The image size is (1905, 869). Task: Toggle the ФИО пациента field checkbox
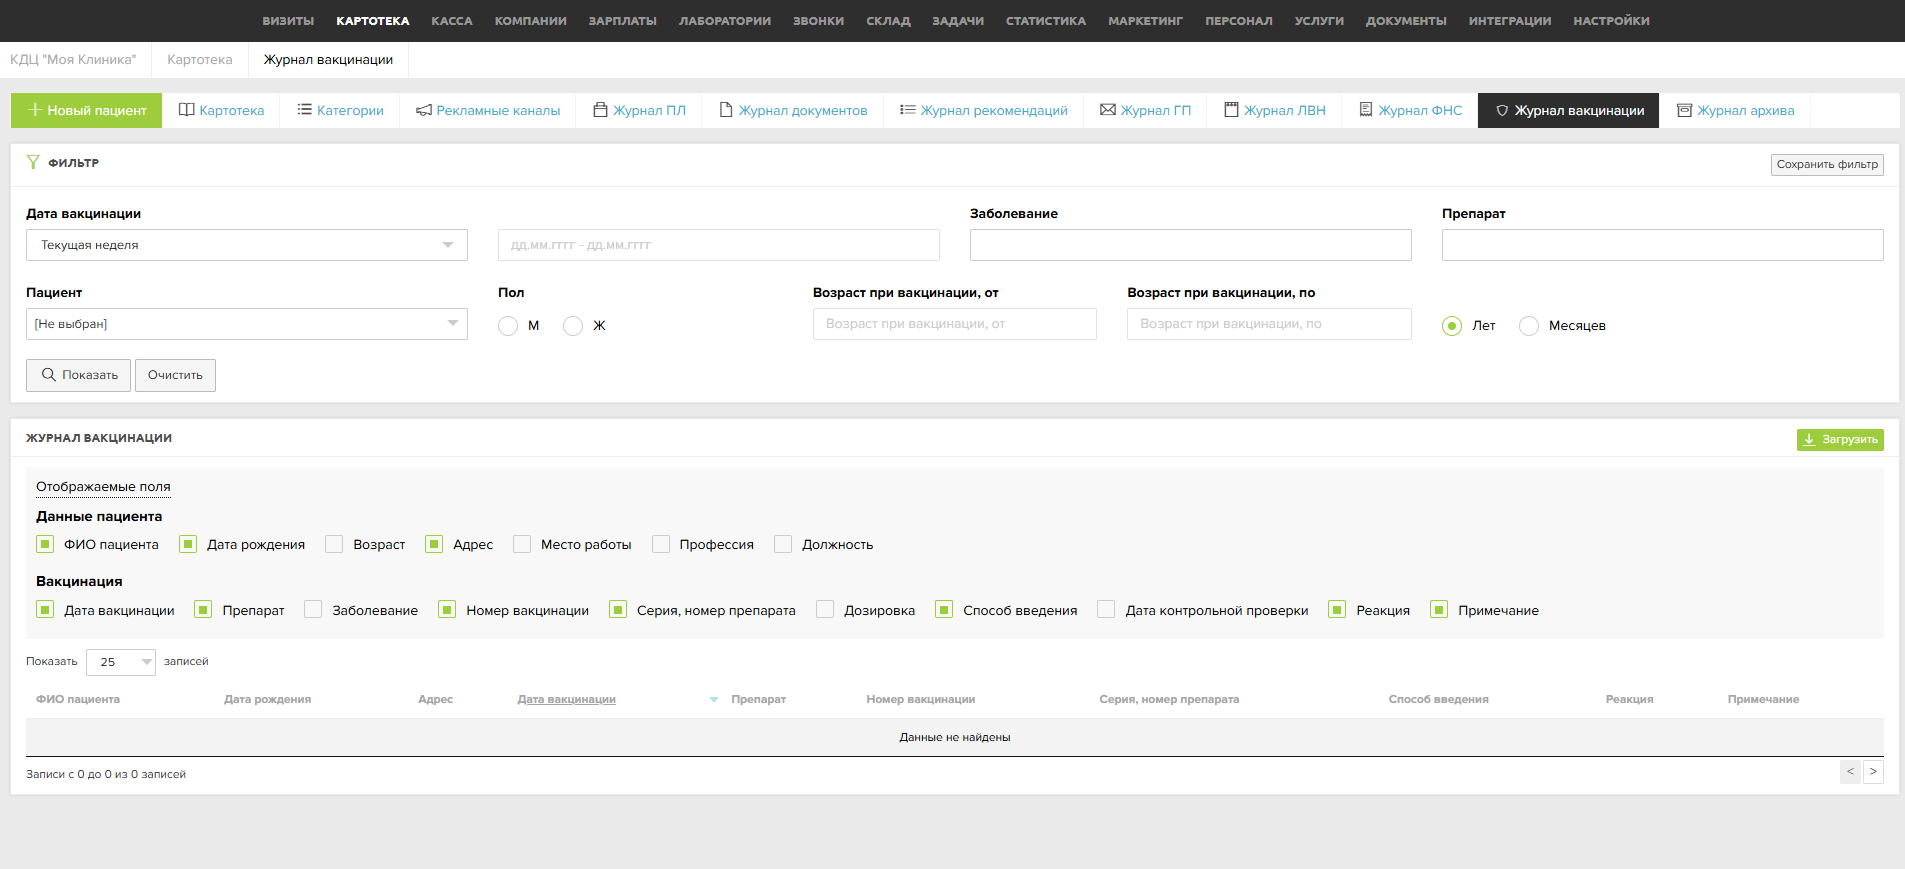[45, 544]
